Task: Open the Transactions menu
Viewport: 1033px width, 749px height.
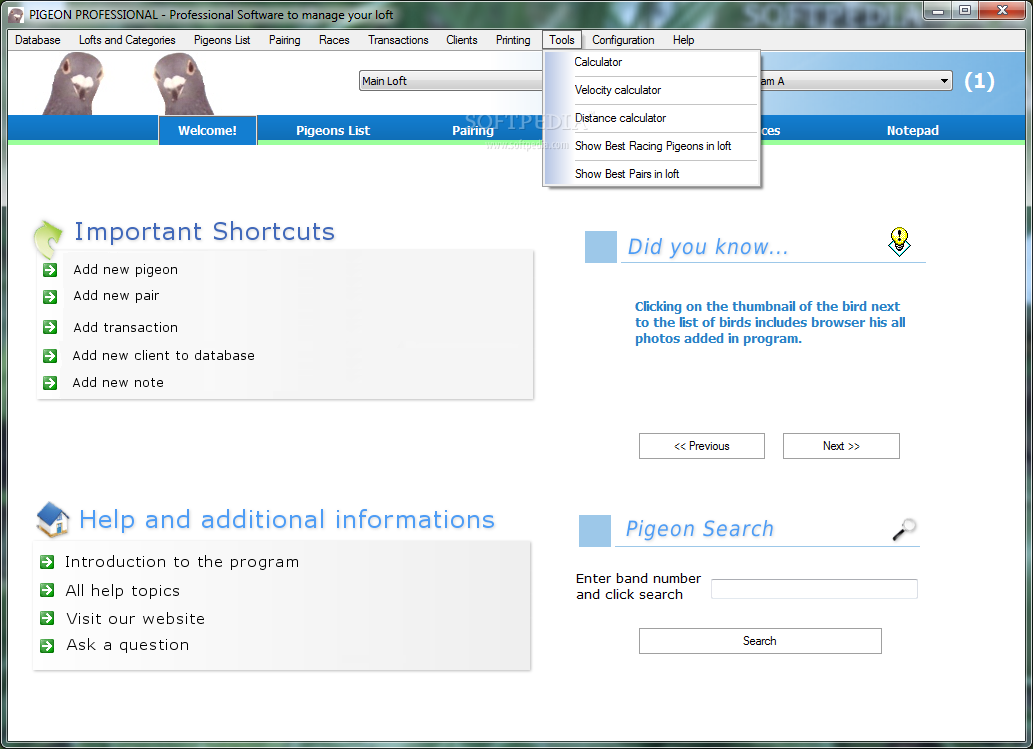Action: [x=398, y=40]
